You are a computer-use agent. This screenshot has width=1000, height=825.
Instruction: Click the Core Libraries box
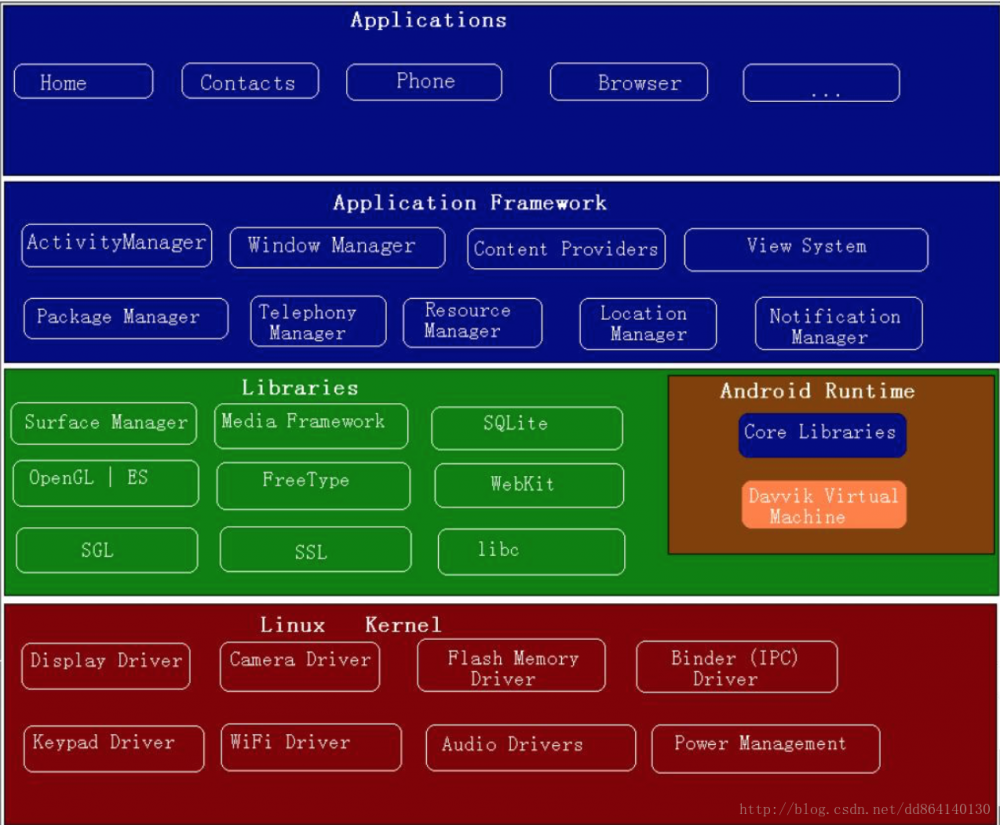pos(822,434)
